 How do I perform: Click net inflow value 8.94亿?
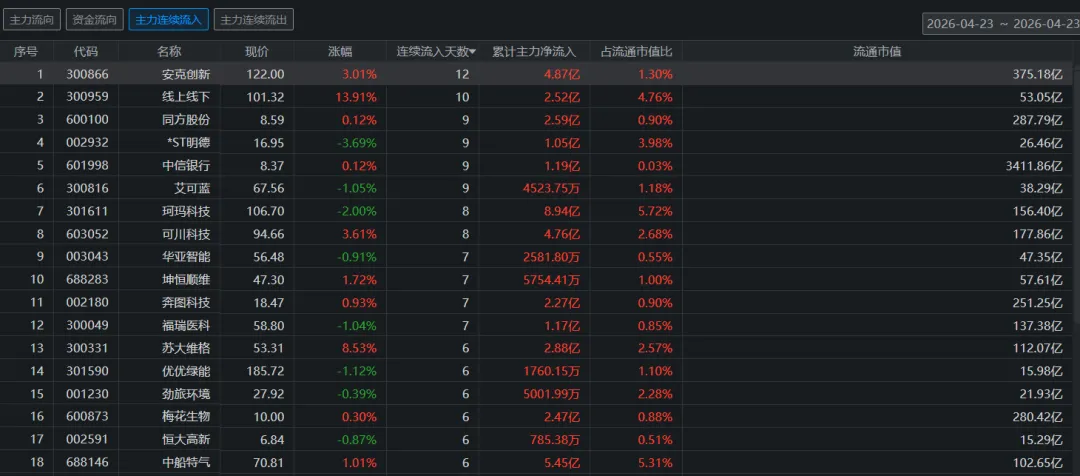[x=562, y=211]
